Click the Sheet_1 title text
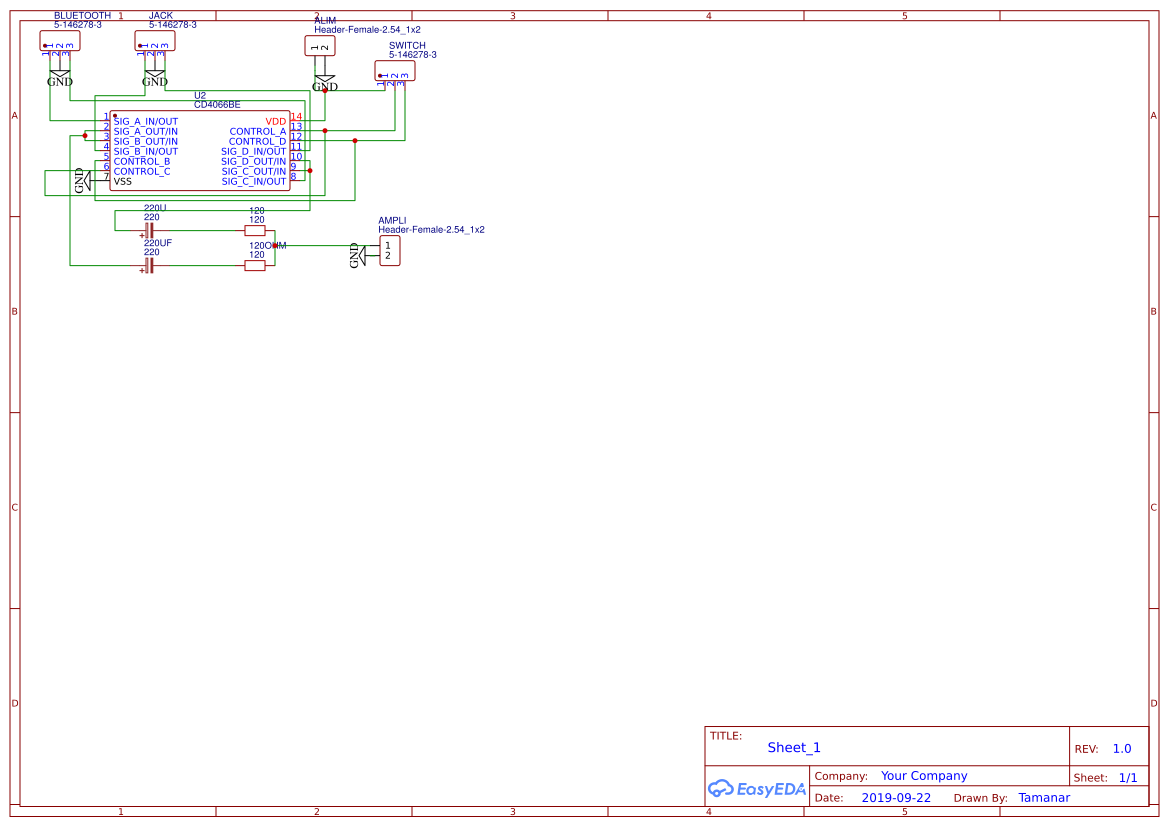The image size is (1169, 827). click(x=793, y=747)
